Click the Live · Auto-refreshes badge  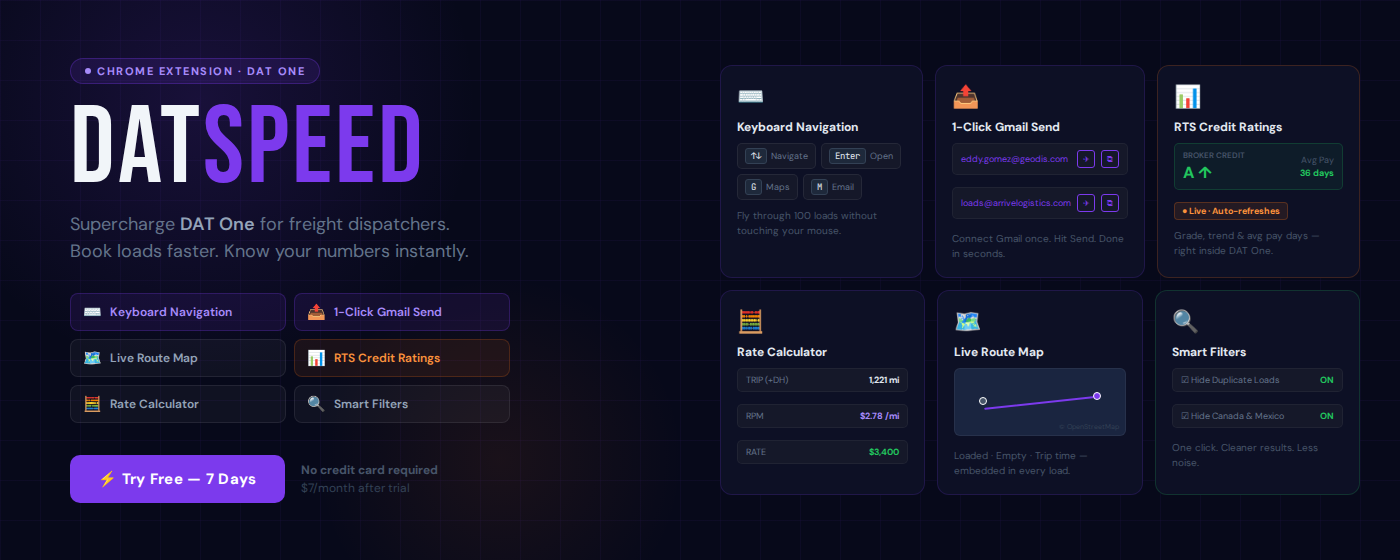click(1231, 211)
